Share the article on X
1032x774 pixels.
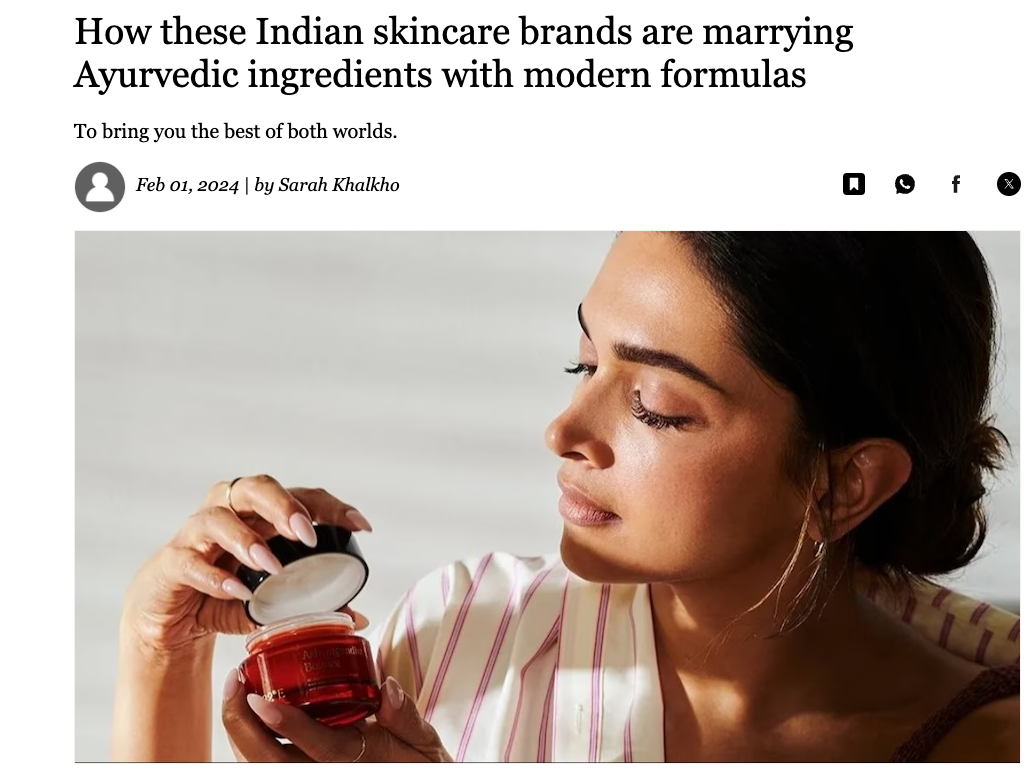[x=1008, y=184]
